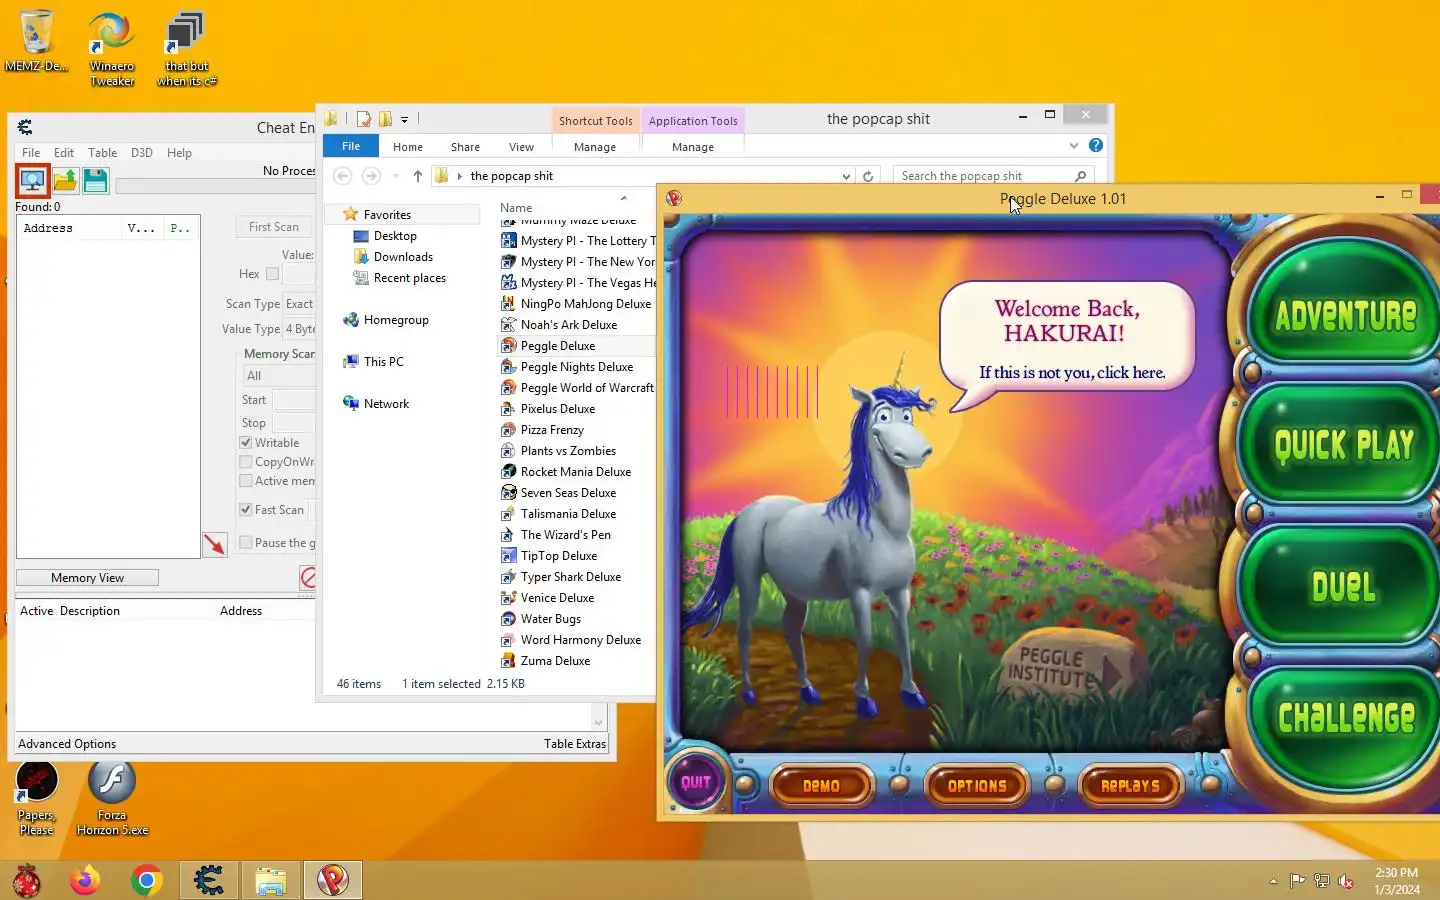1440x900 pixels.
Task: Open Firefox from the taskbar
Action: tap(85, 880)
